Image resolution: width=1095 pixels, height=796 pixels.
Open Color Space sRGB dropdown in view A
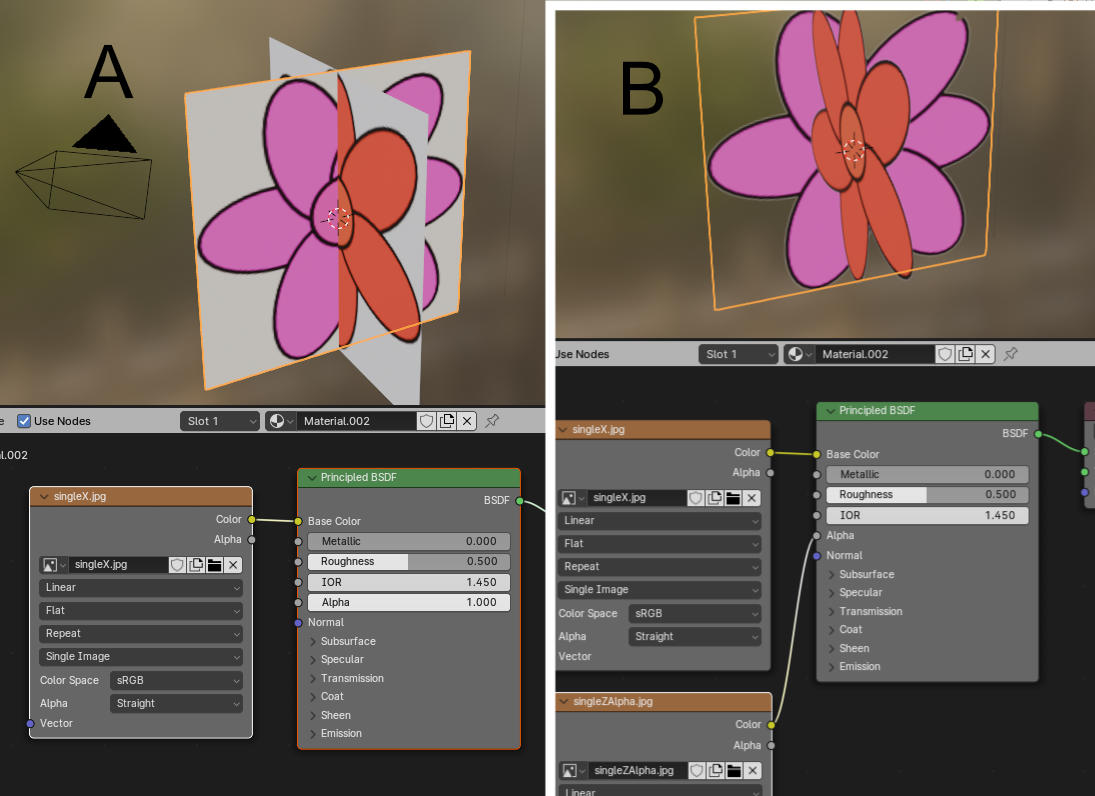click(176, 680)
